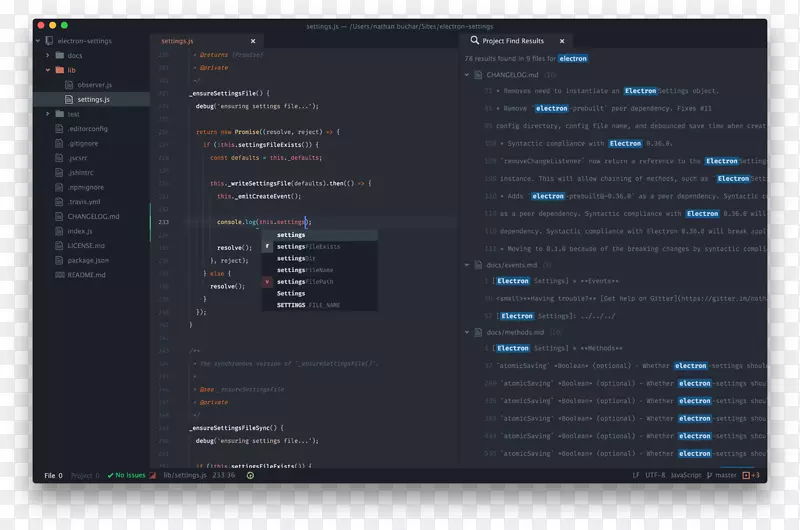Expand the test folder in tree view
Screen dimensions: 800x530
(46, 114)
